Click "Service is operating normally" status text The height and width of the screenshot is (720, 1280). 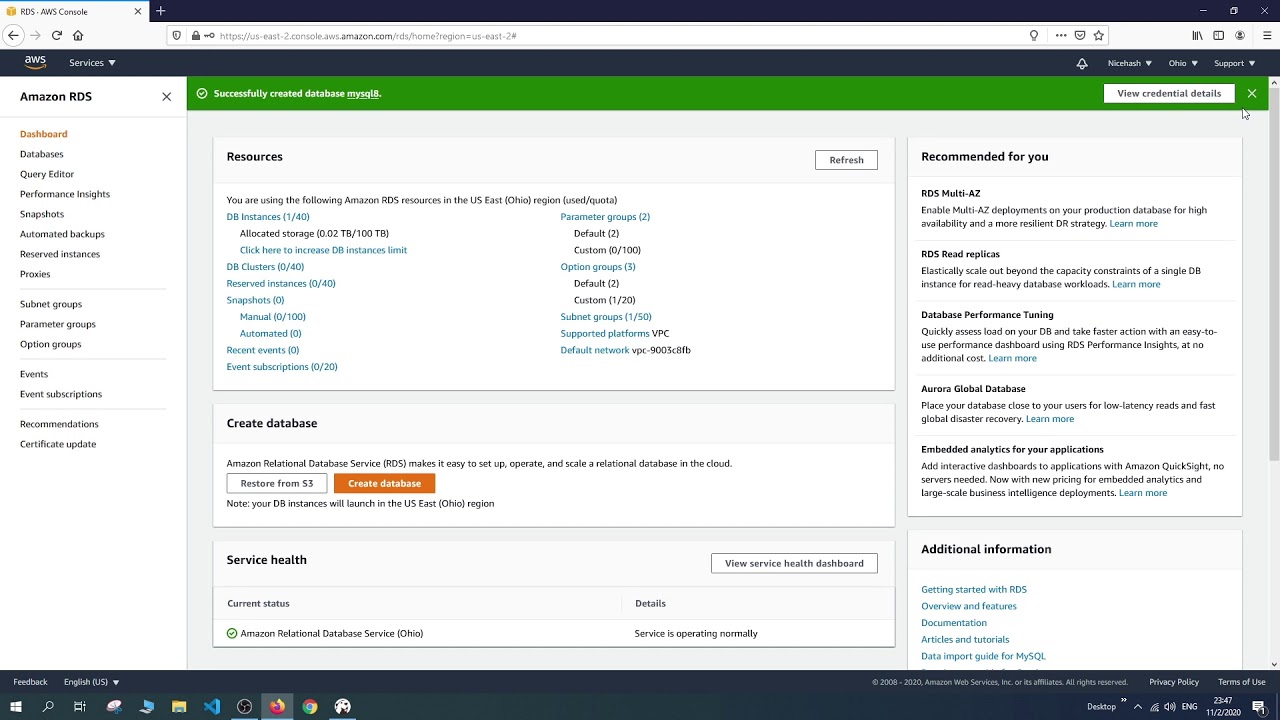click(x=696, y=633)
